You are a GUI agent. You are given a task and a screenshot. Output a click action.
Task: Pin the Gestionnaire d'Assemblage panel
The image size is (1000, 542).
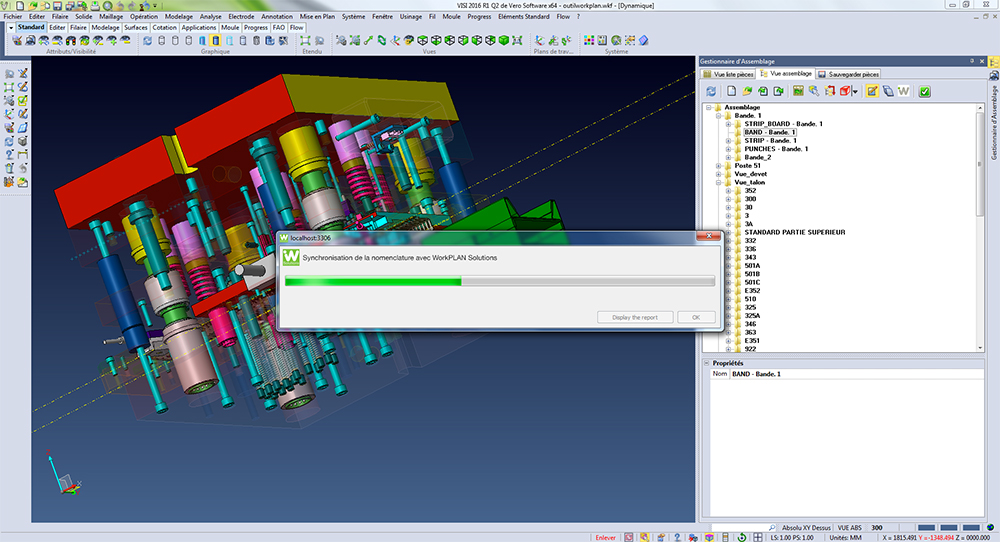[x=972, y=61]
